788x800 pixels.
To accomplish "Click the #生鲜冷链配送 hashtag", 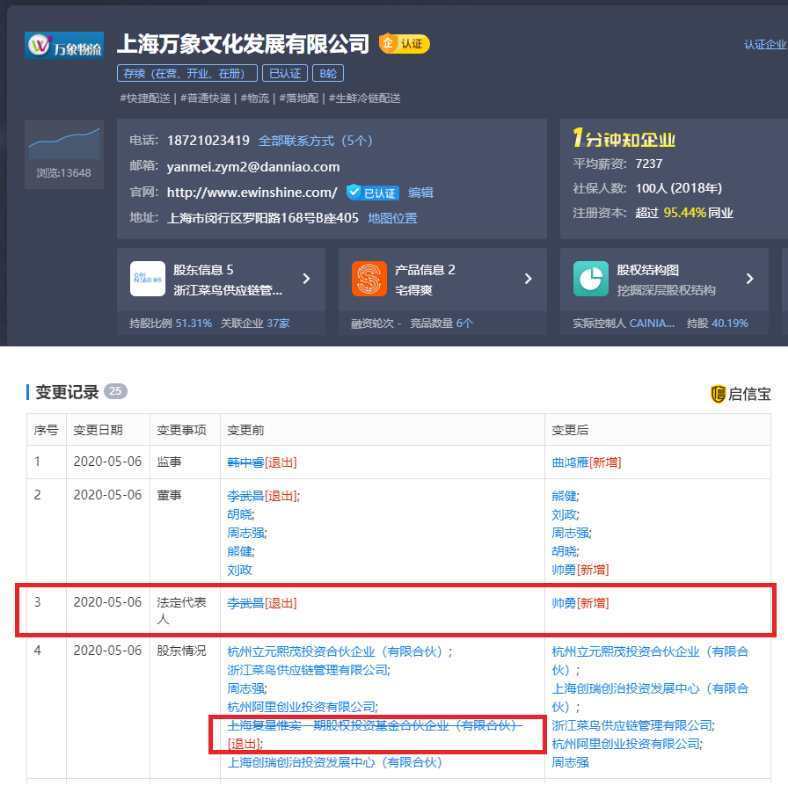I will tap(364, 98).
